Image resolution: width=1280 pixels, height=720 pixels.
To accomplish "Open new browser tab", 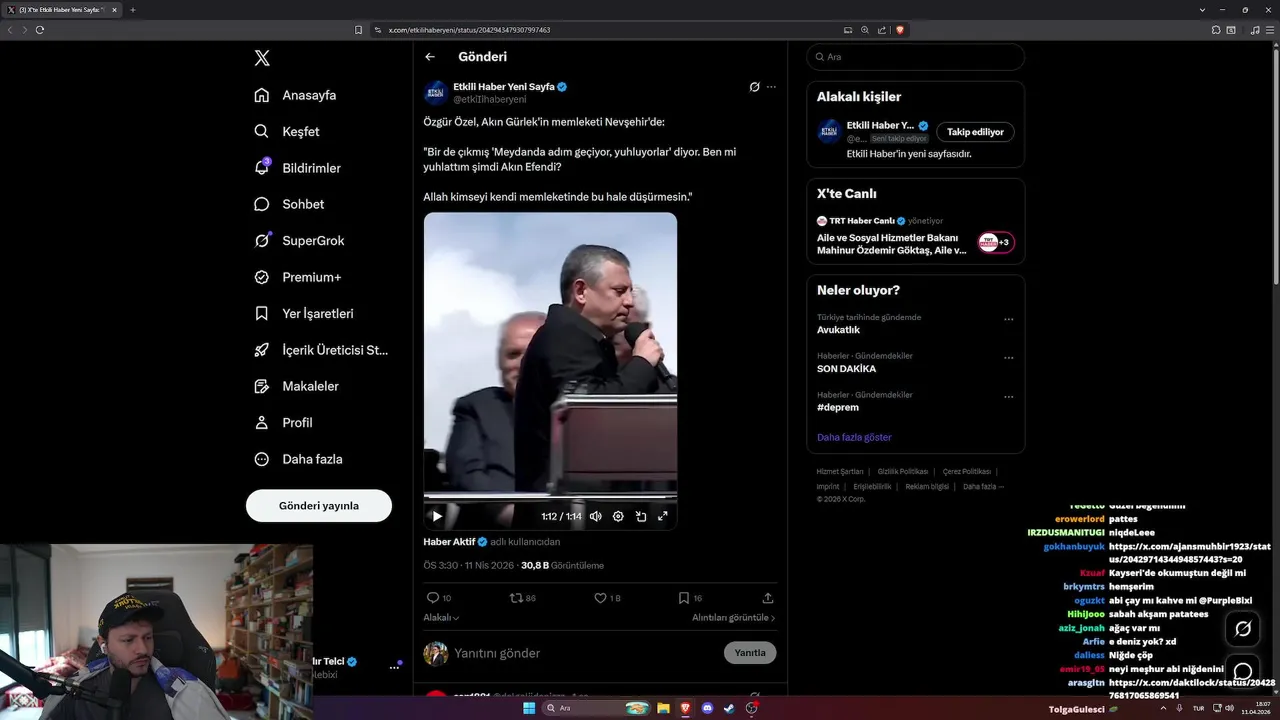I will click(x=132, y=10).
